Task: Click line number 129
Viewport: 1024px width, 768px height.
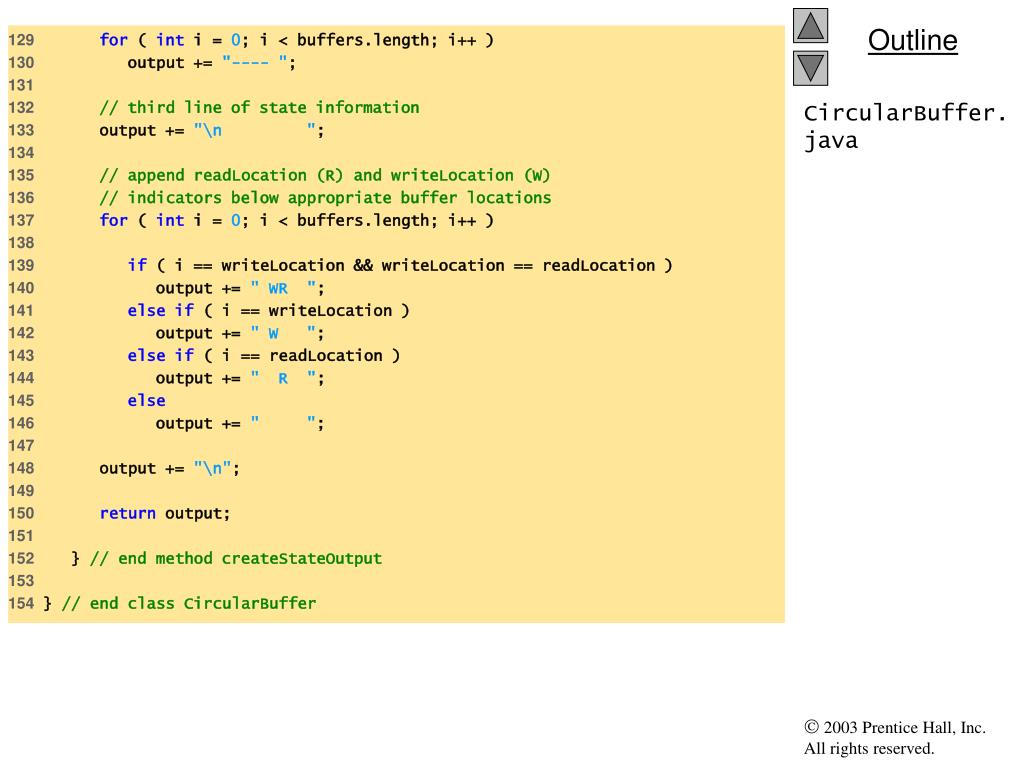Action: pyautogui.click(x=21, y=40)
